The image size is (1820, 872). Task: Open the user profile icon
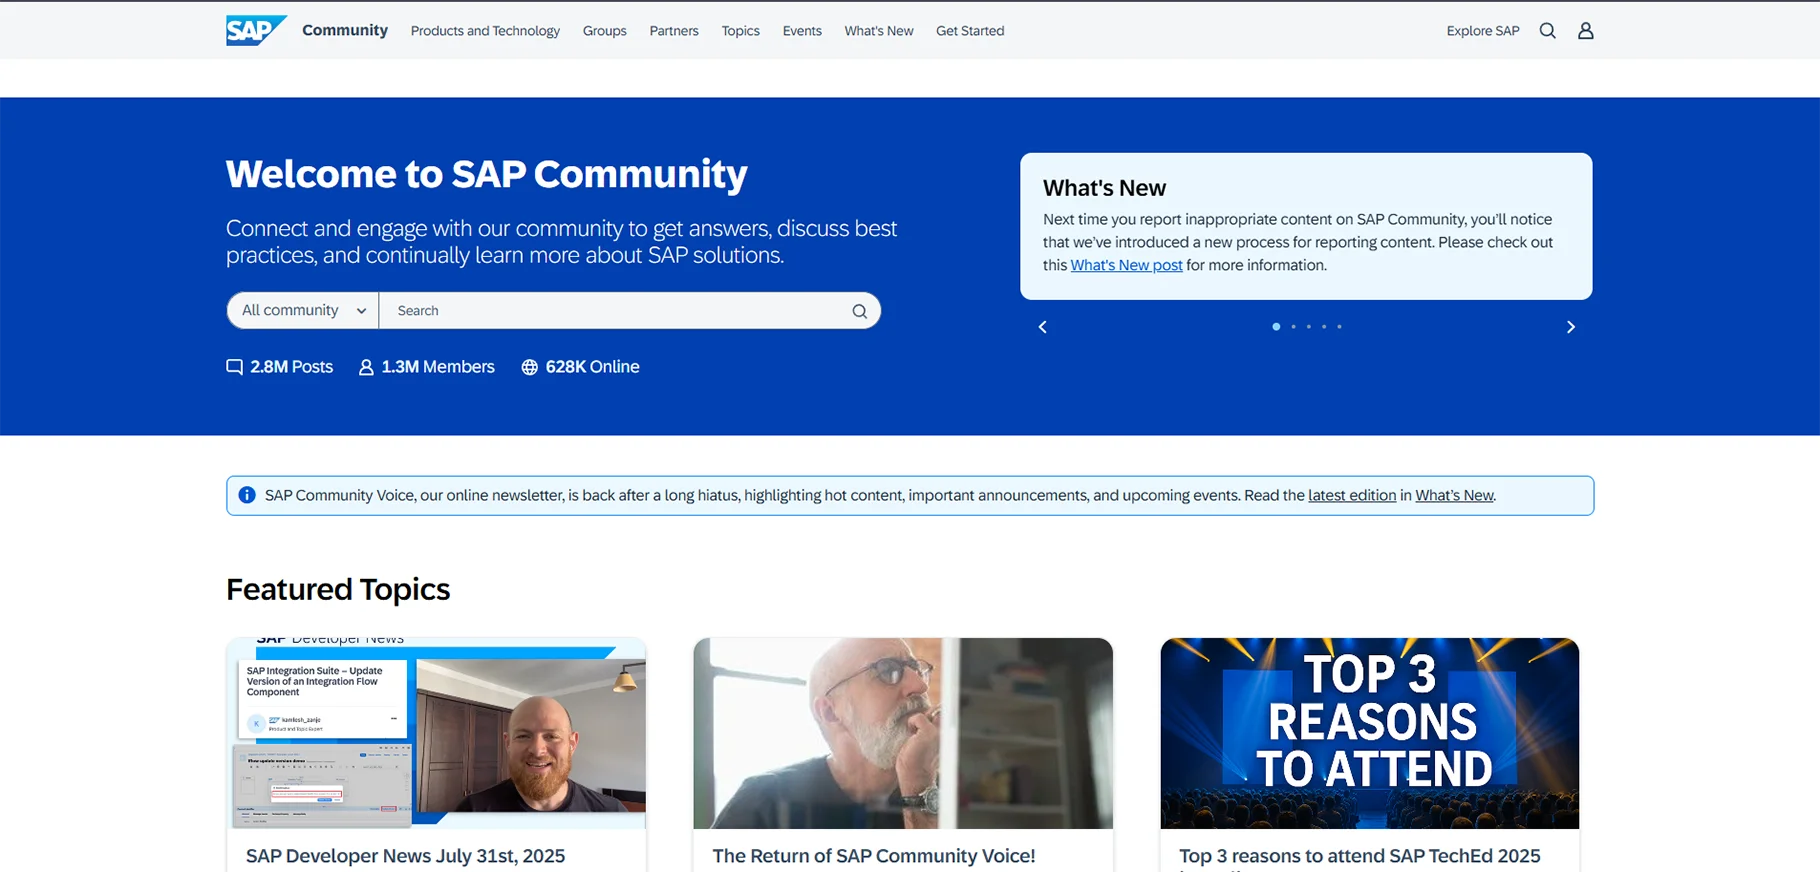coord(1585,31)
